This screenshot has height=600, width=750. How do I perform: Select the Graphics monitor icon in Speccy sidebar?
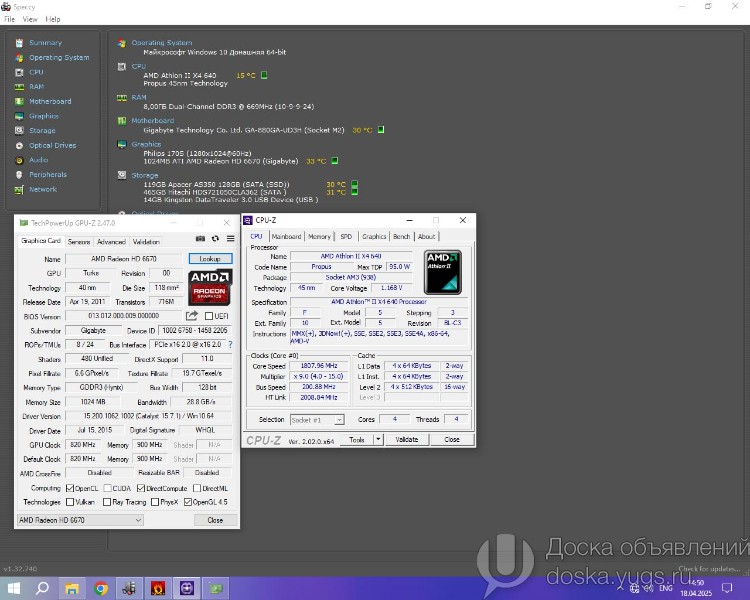[x=19, y=116]
